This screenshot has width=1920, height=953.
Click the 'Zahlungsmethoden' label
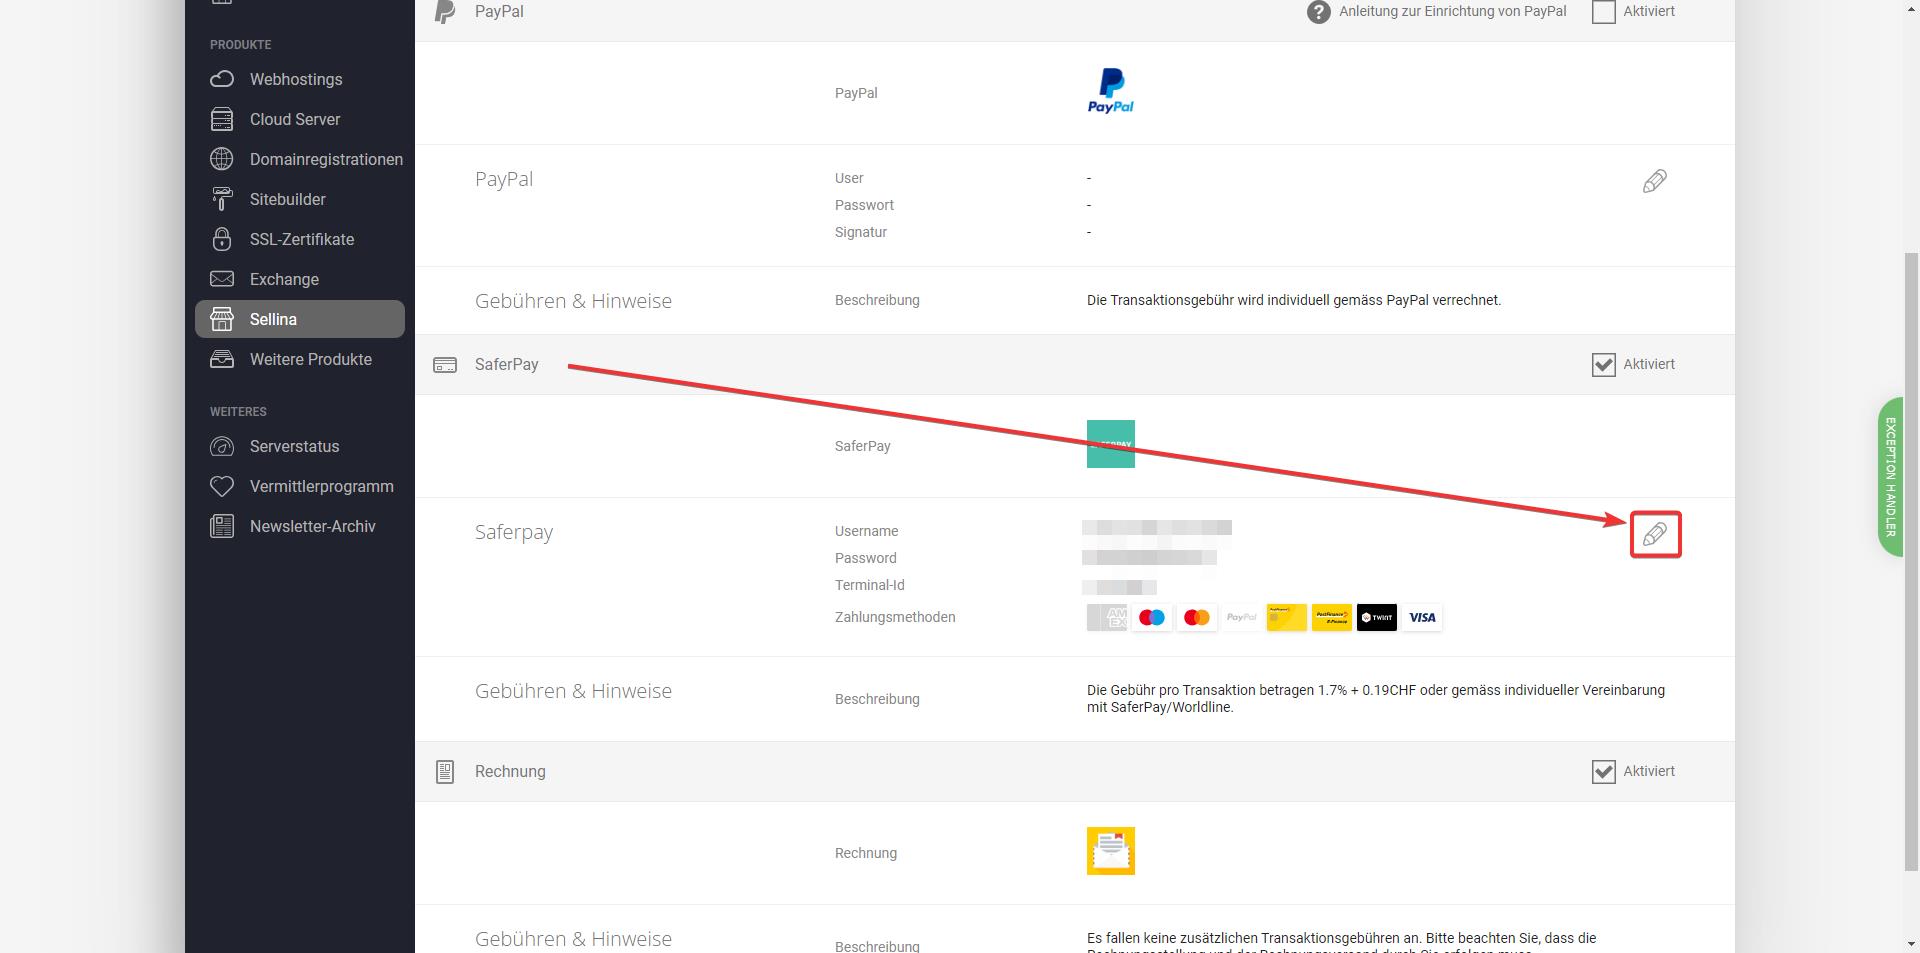coord(895,617)
